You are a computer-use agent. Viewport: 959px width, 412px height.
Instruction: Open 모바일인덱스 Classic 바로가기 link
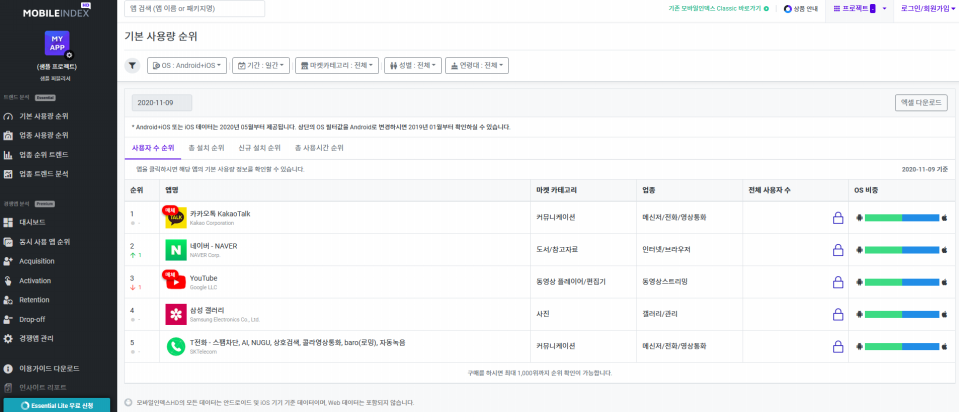pyautogui.click(x=719, y=9)
